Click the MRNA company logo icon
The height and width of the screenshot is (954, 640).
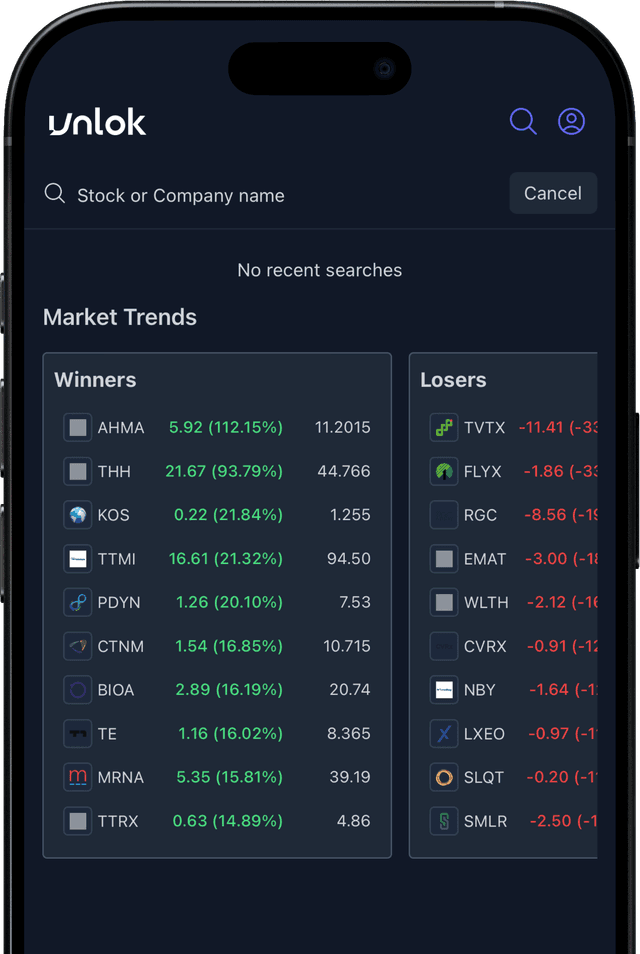pos(77,777)
